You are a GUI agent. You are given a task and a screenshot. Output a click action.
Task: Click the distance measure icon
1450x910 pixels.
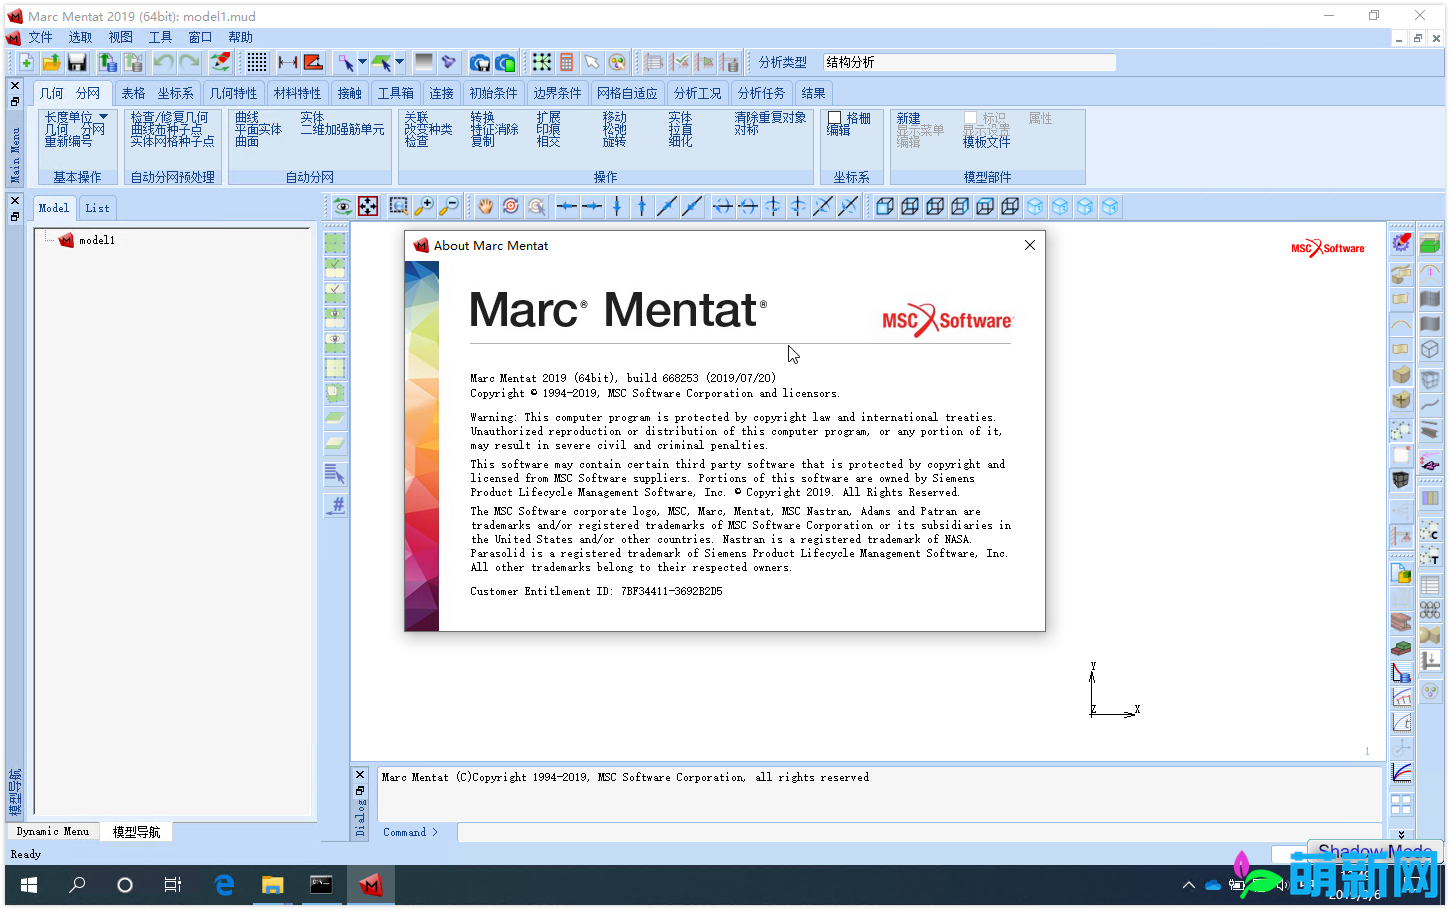(x=288, y=62)
